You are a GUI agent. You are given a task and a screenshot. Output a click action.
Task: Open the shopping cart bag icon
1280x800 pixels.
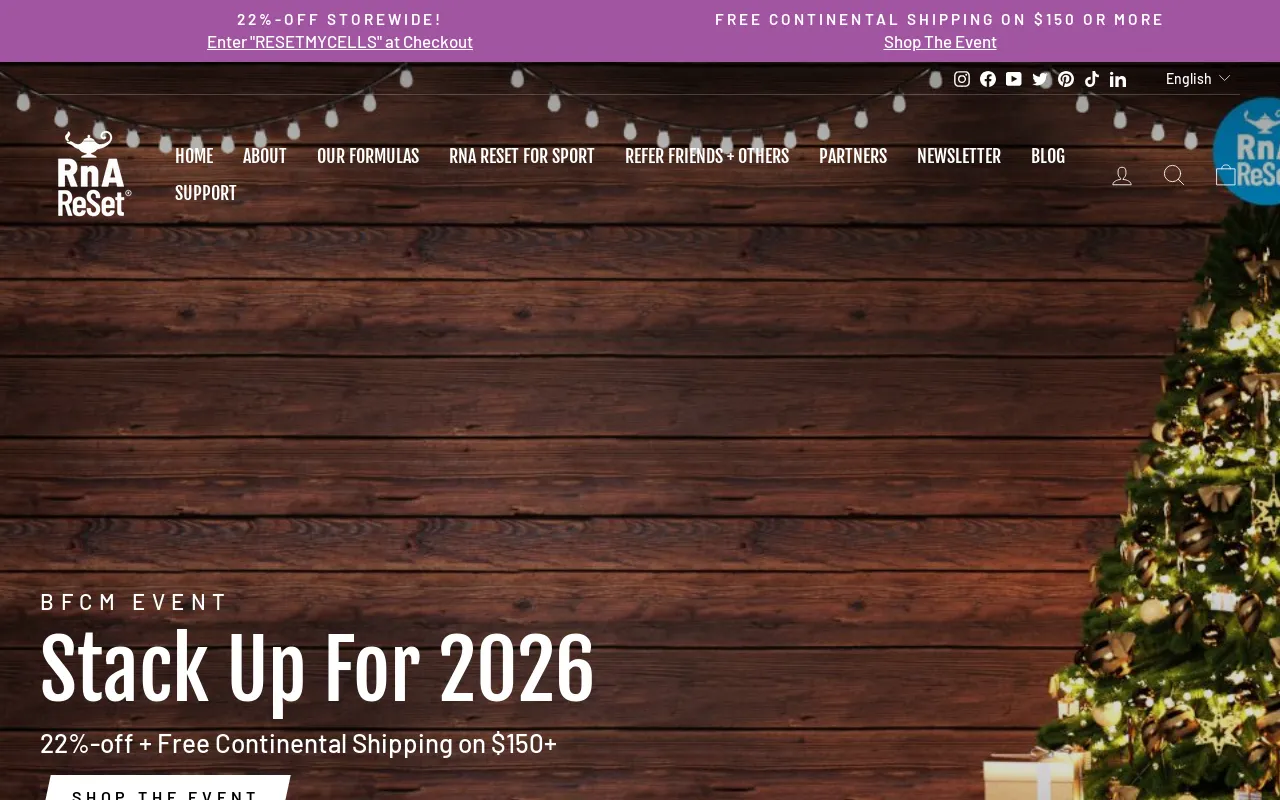(1225, 175)
